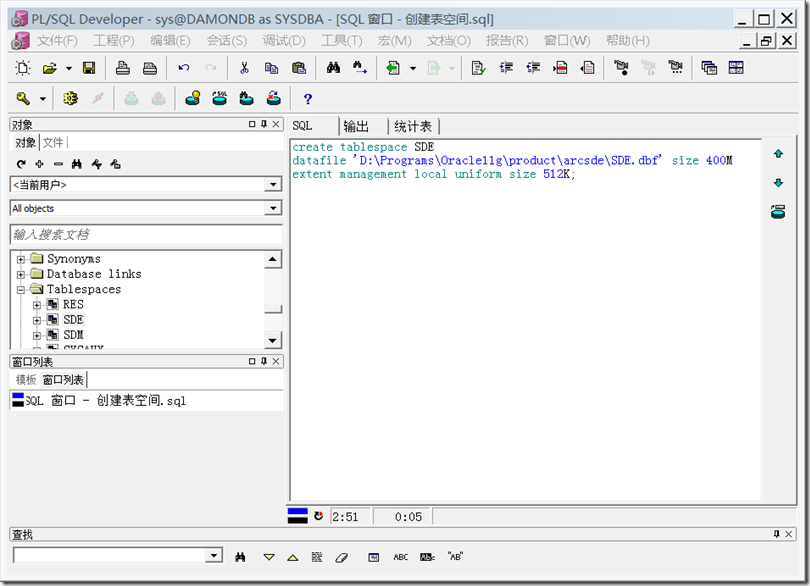Open the dropdown arrow next to Open icon
The width and height of the screenshot is (810, 586).
pos(69,68)
